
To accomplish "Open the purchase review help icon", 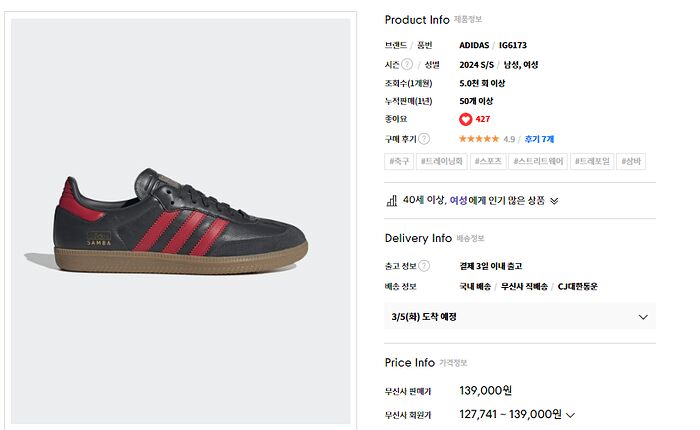I will [424, 139].
